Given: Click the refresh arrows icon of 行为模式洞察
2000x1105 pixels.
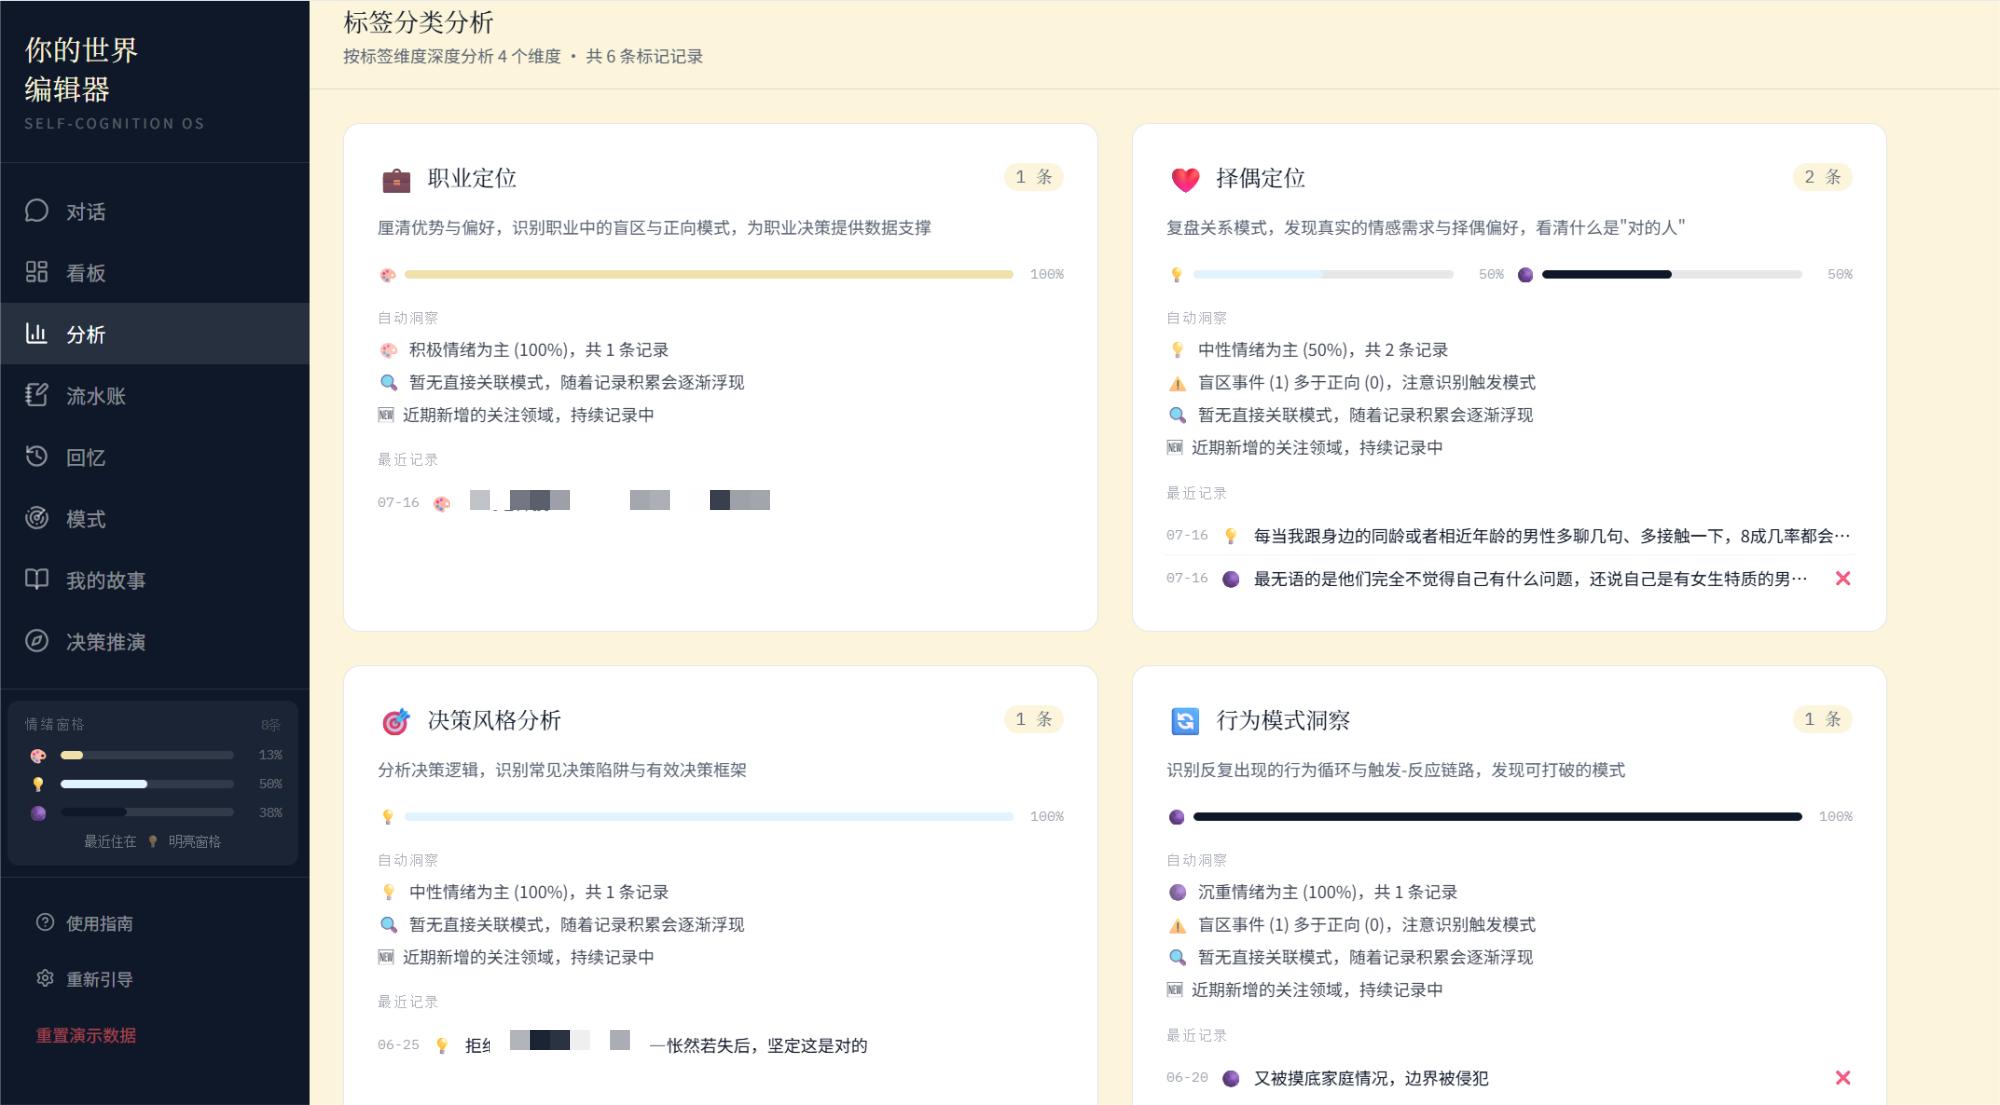Looking at the screenshot, I should pos(1185,721).
